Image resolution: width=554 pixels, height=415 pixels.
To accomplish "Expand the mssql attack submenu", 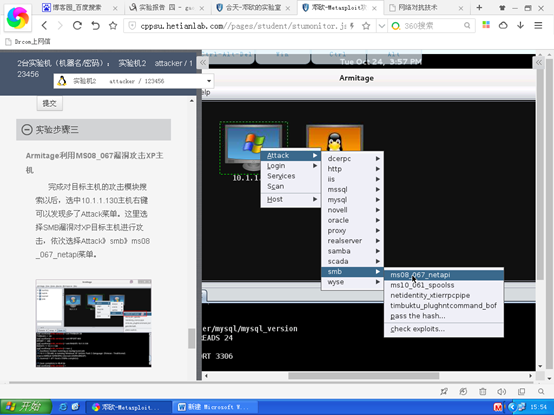I will [x=352, y=189].
